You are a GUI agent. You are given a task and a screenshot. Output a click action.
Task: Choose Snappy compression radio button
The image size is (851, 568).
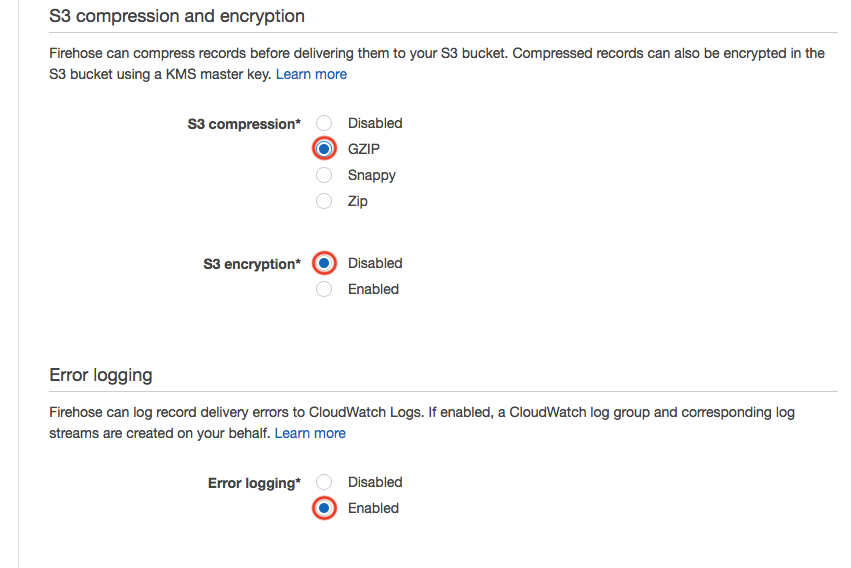coord(324,175)
